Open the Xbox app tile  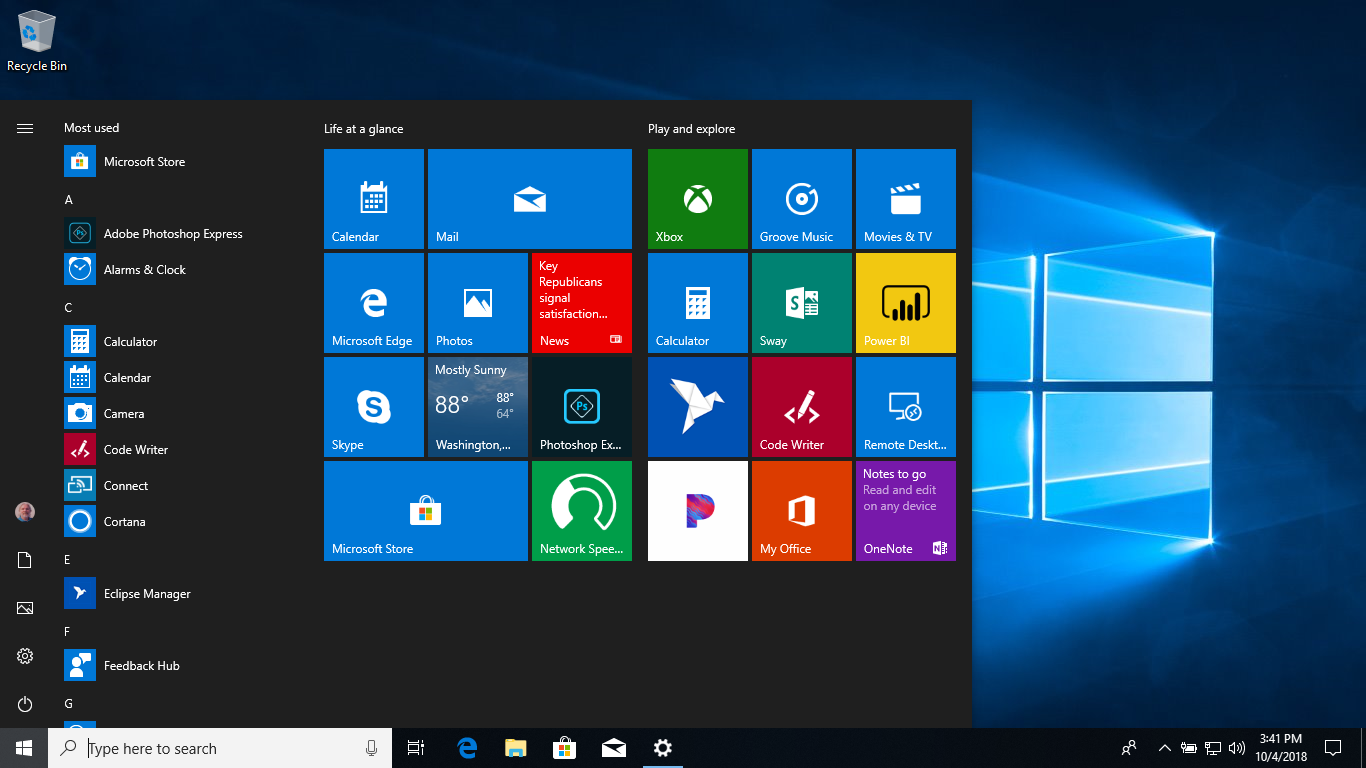pyautogui.click(x=697, y=198)
